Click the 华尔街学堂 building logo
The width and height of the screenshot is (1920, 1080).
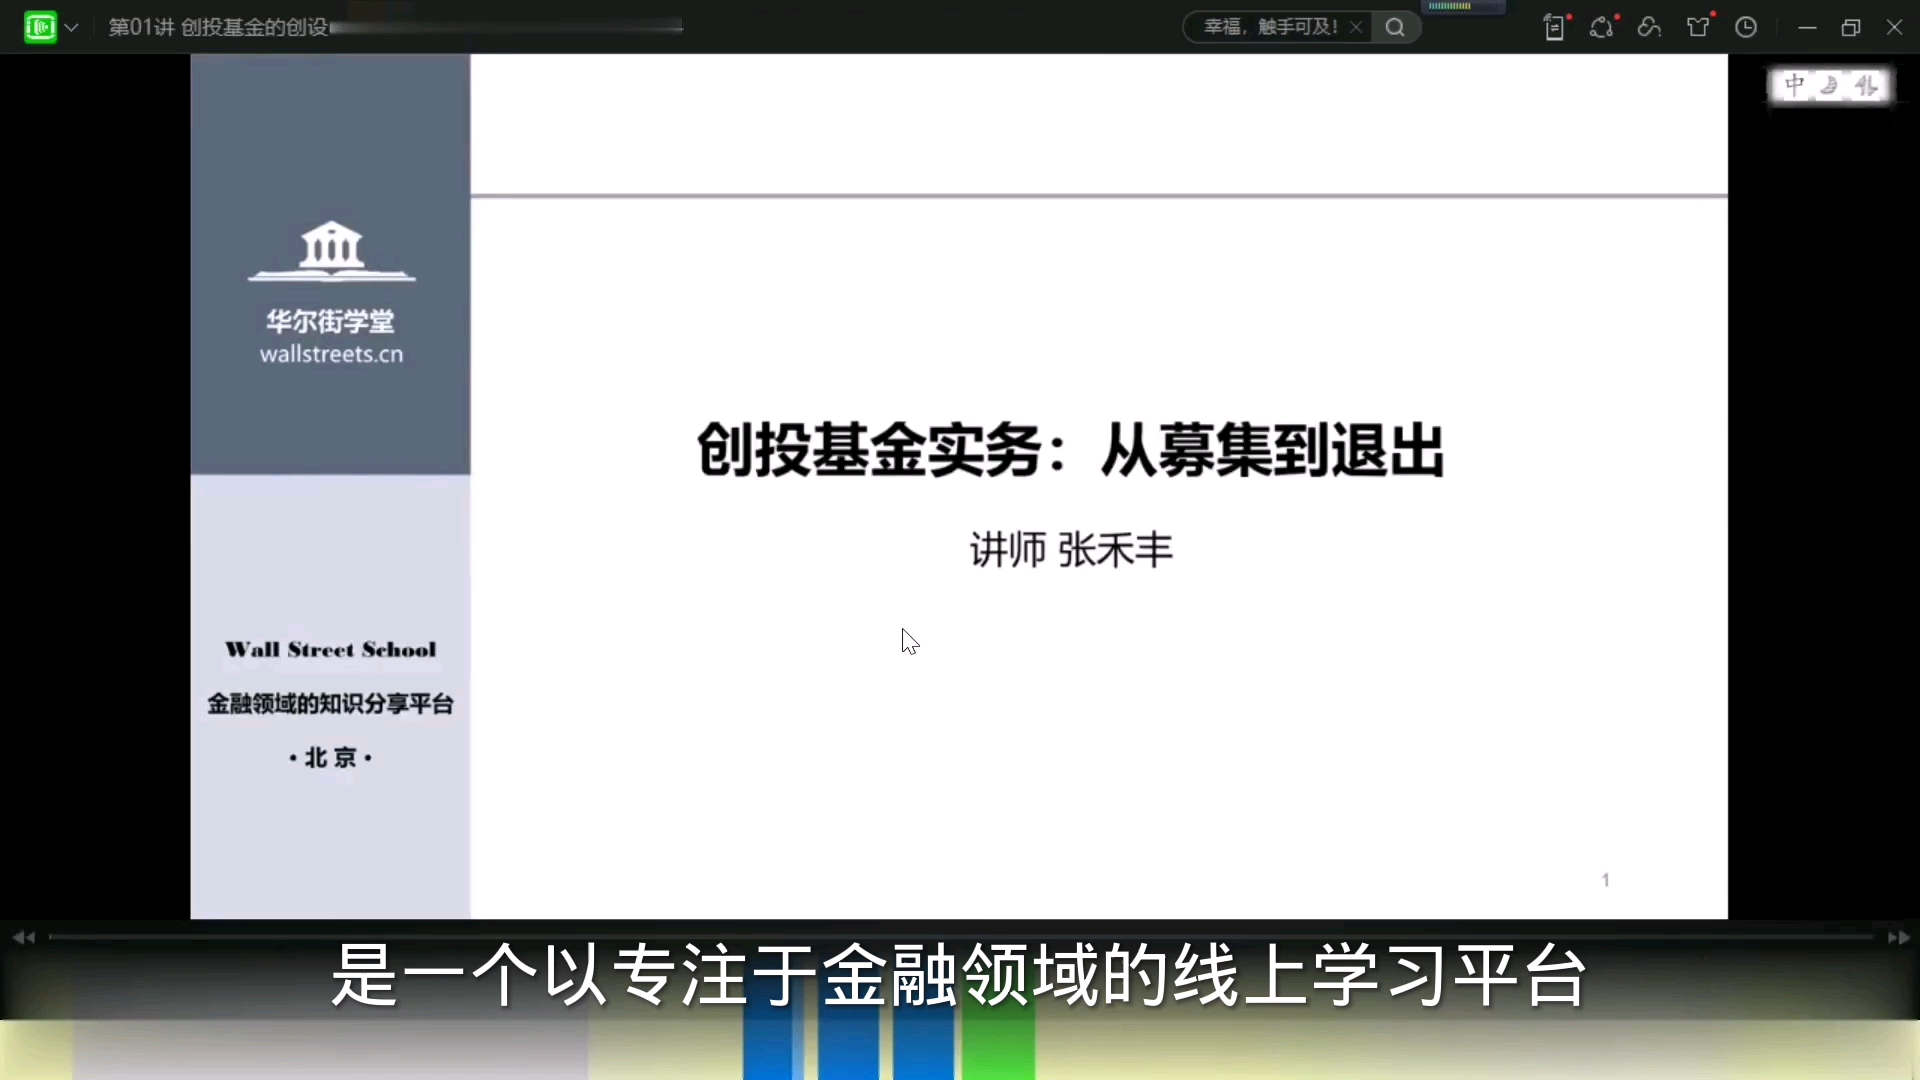coord(331,250)
